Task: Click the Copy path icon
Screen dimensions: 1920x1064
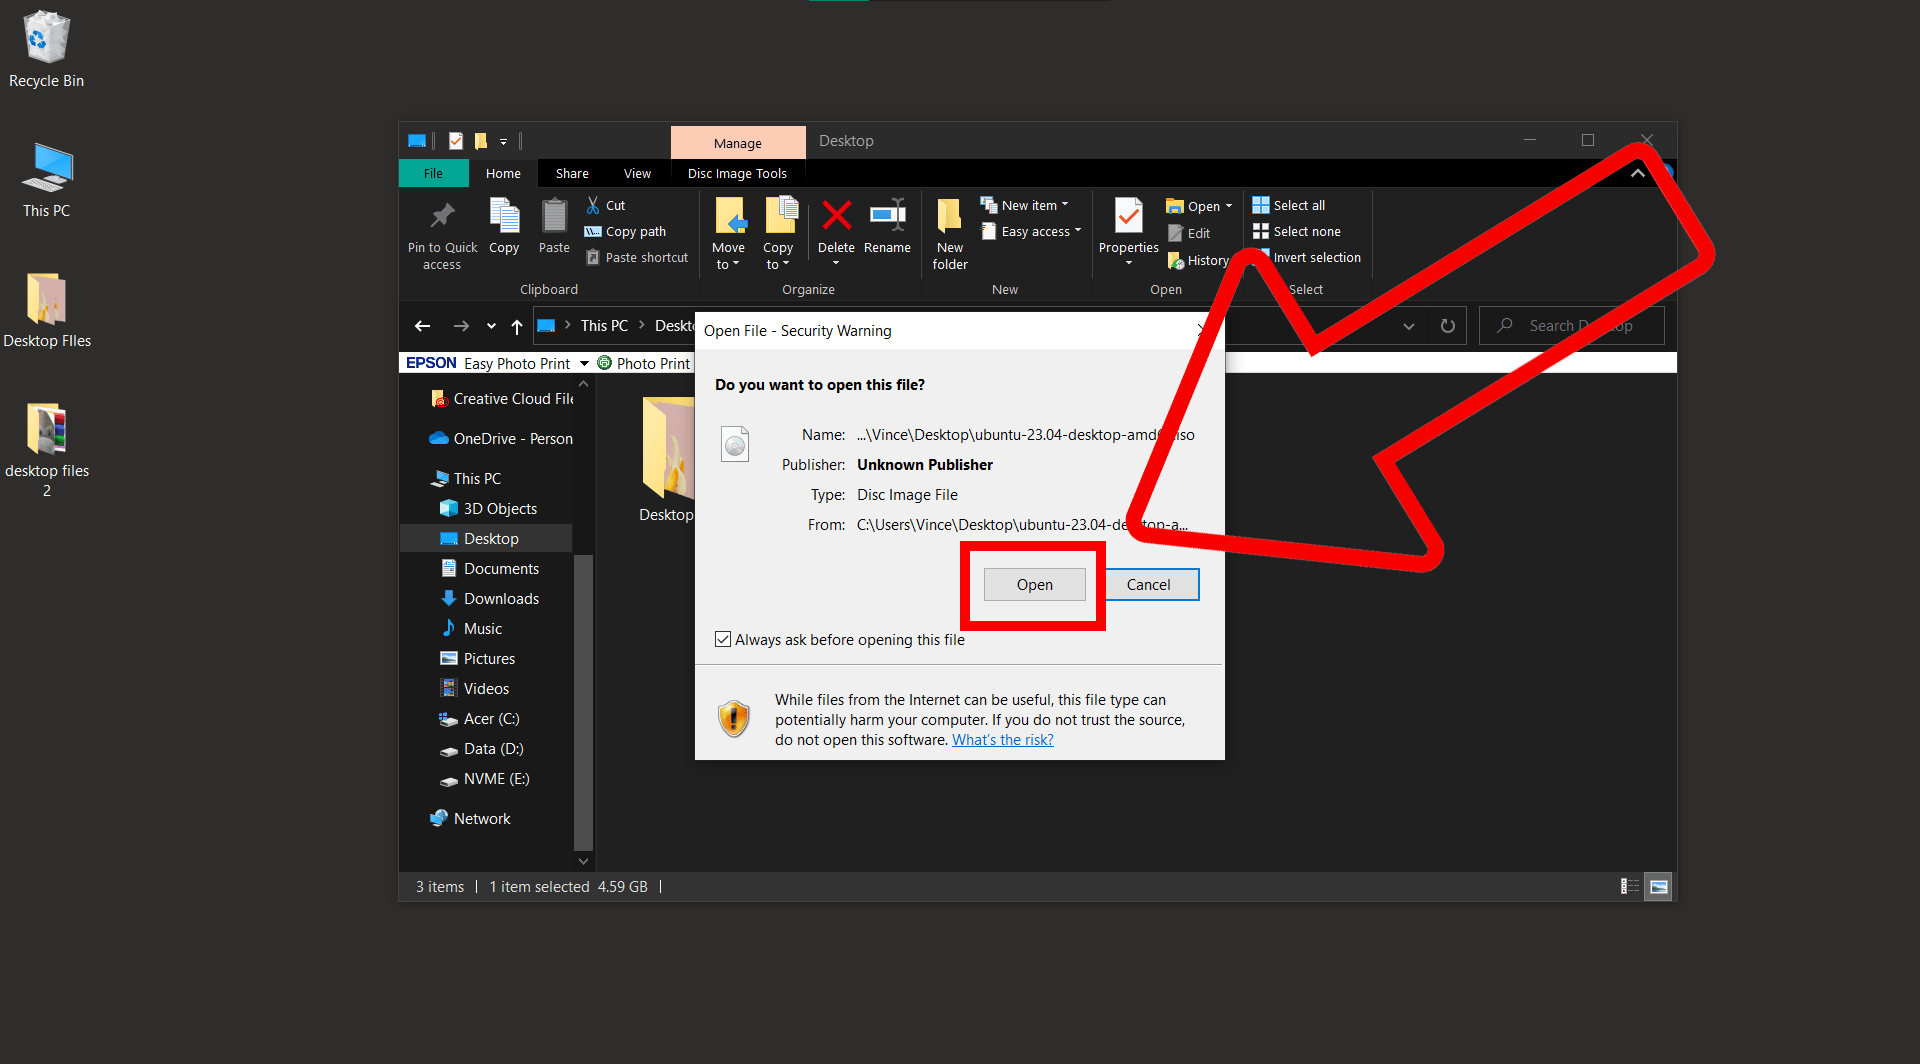Action: (x=626, y=231)
